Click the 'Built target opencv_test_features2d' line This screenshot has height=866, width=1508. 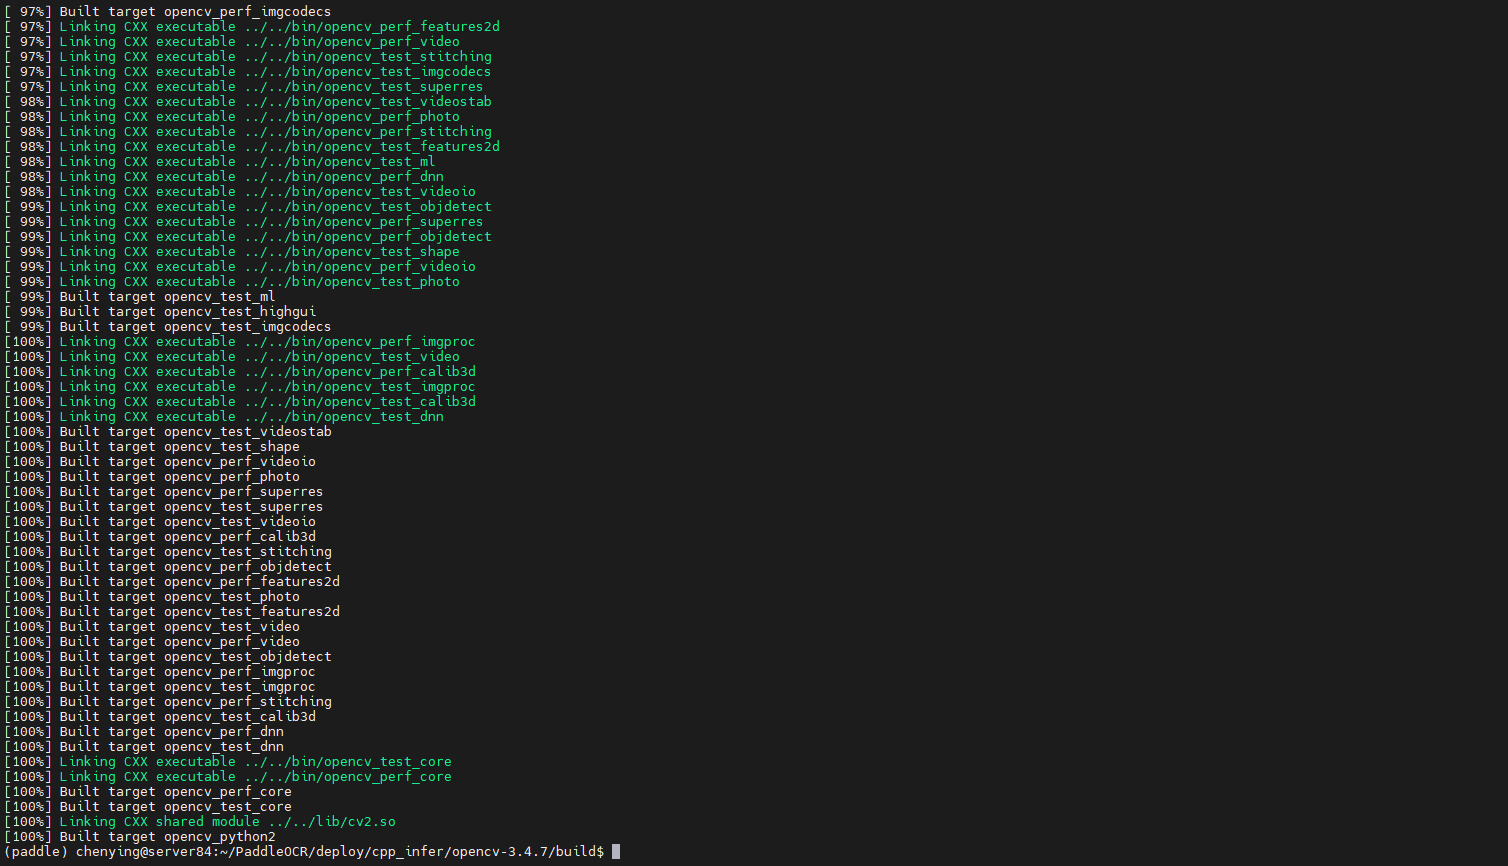(x=172, y=612)
